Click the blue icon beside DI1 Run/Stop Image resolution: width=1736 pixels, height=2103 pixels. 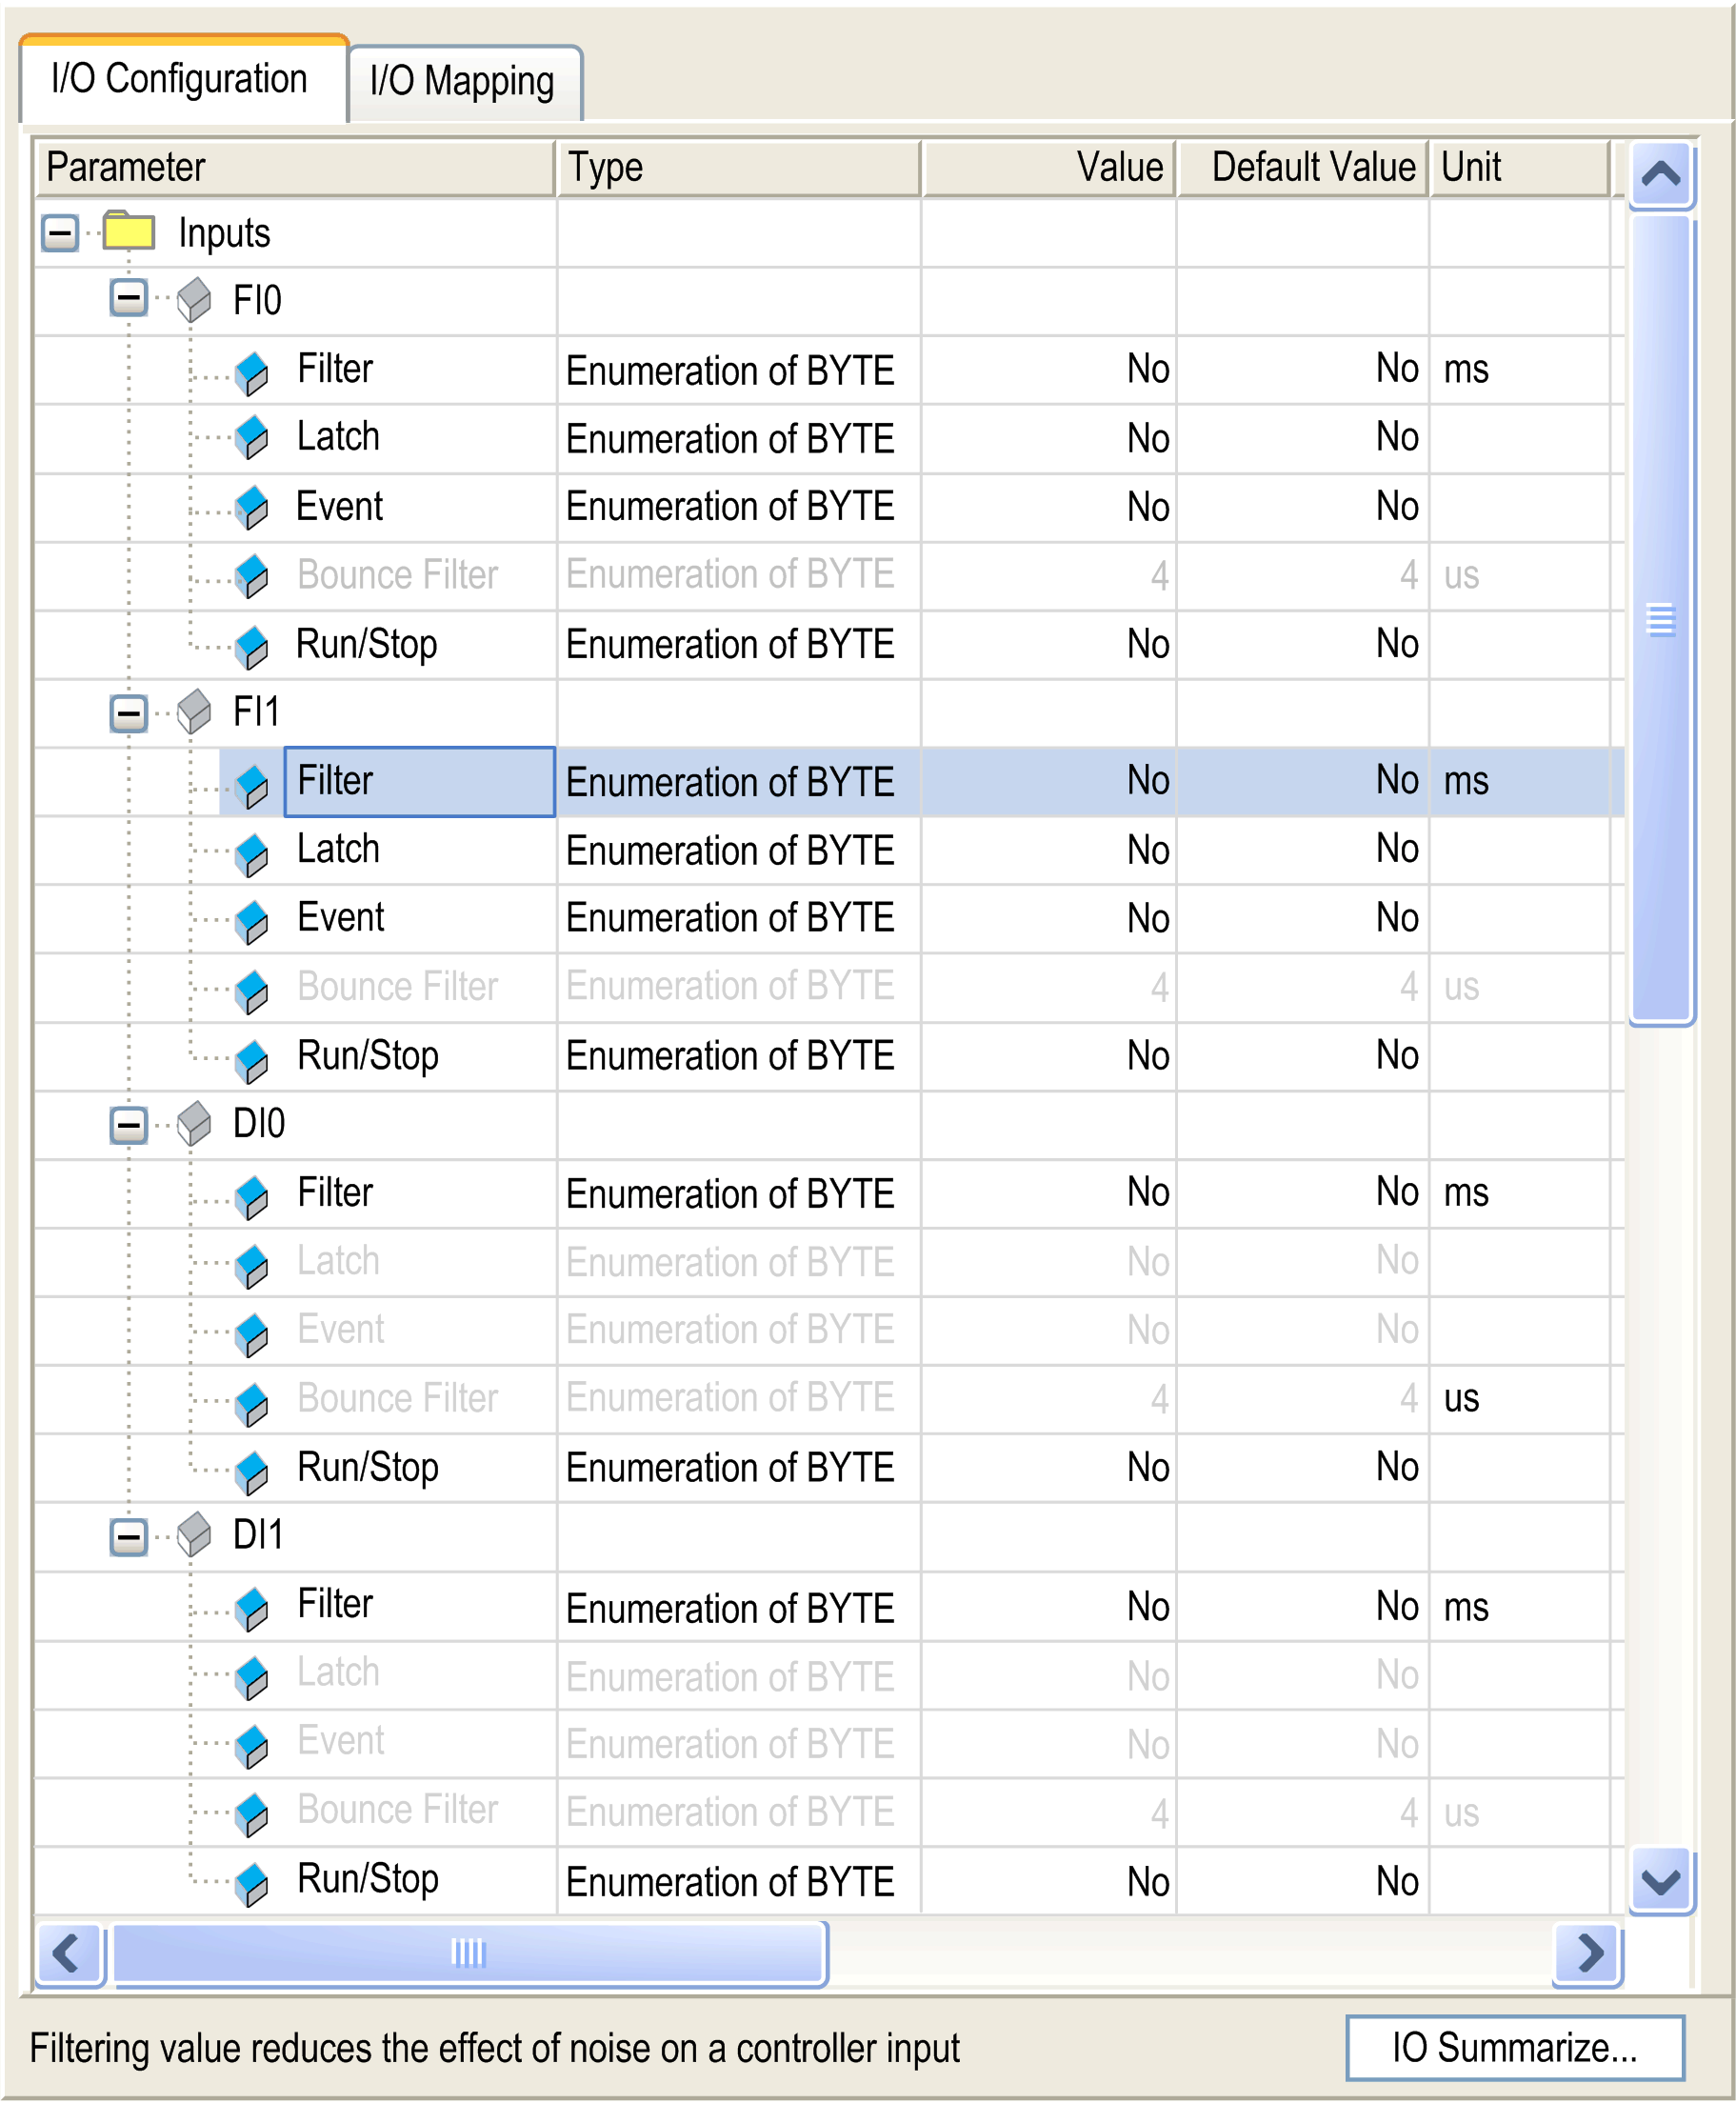click(x=252, y=1884)
